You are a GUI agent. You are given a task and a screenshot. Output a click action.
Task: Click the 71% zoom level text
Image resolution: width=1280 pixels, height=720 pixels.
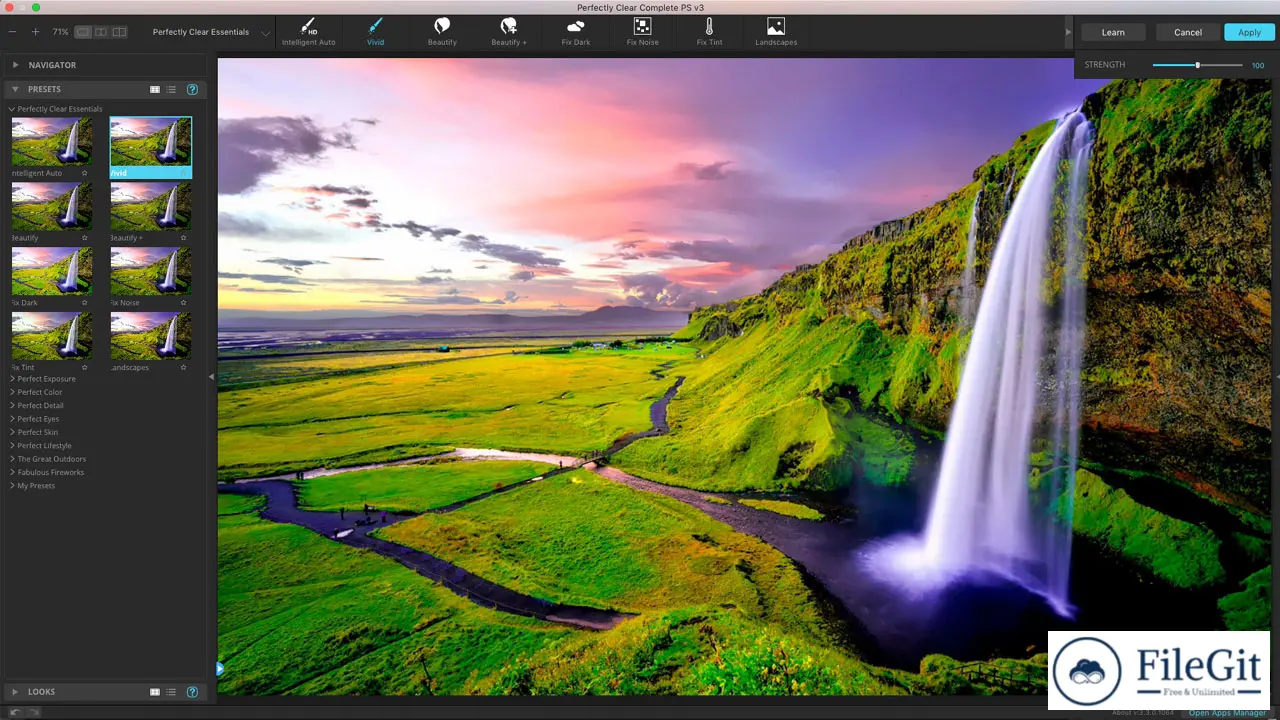click(61, 32)
